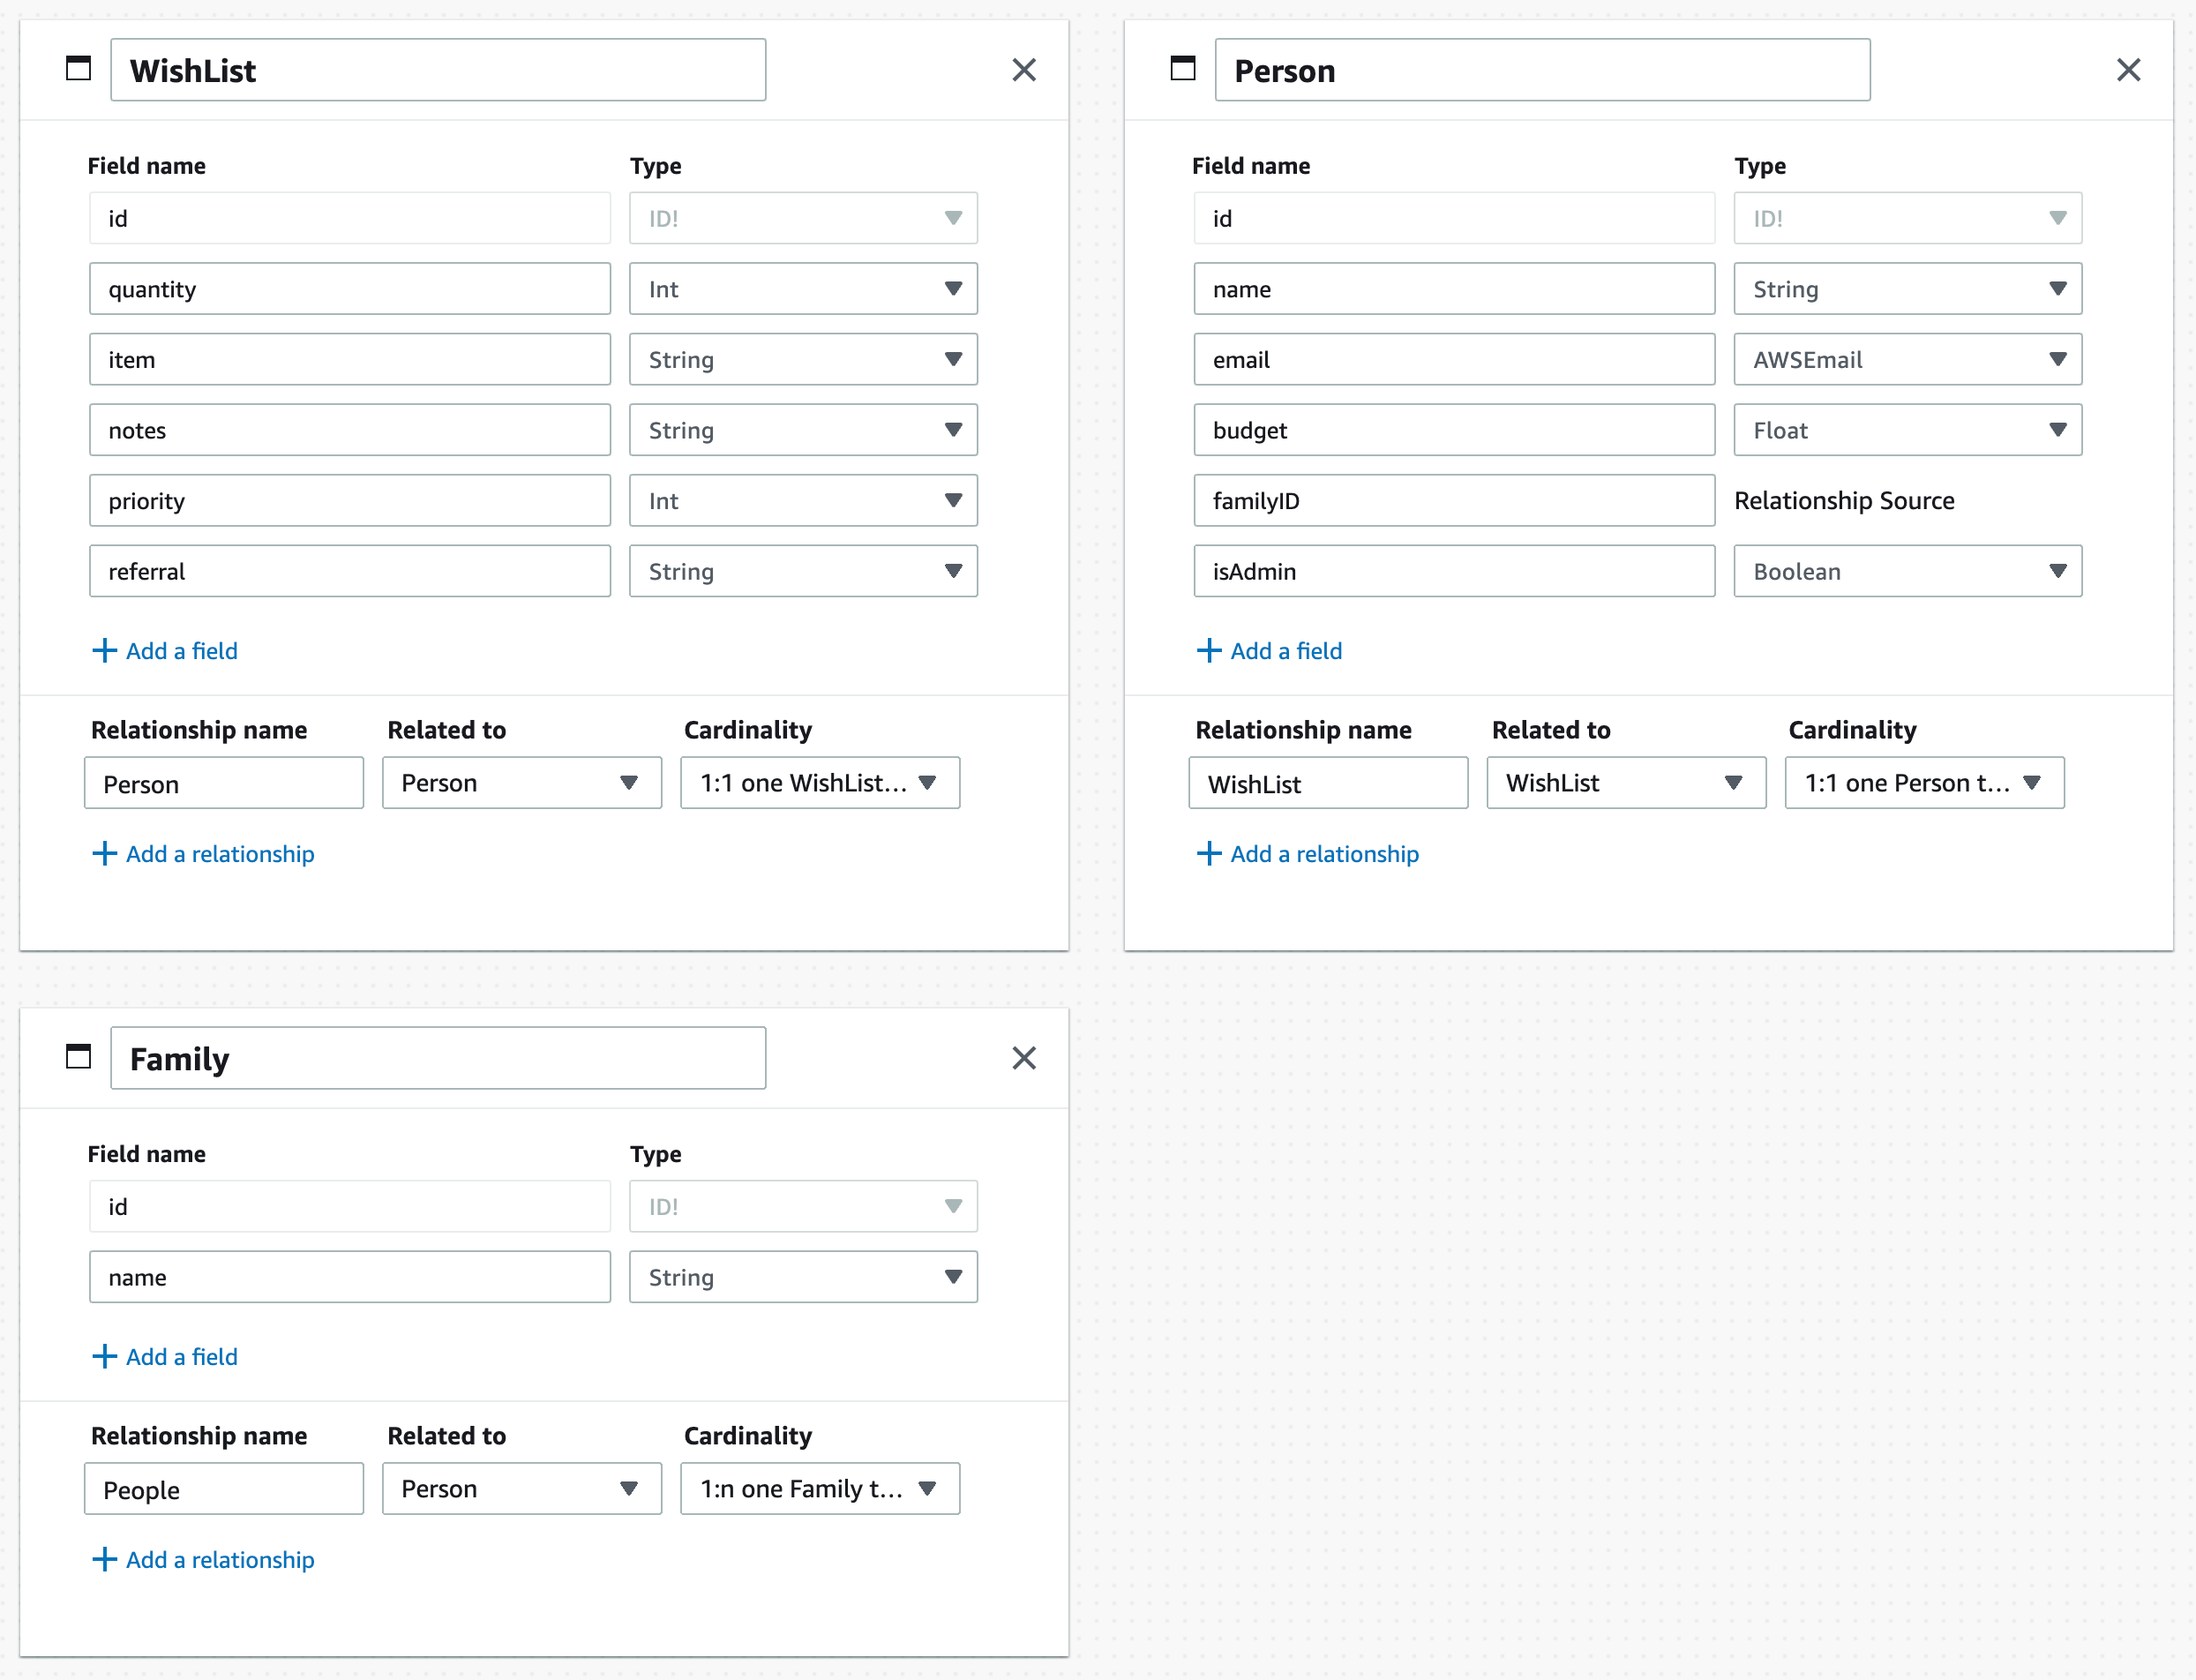2196x1680 pixels.
Task: Click Add a field in WishList model
Action: pyautogui.click(x=164, y=651)
